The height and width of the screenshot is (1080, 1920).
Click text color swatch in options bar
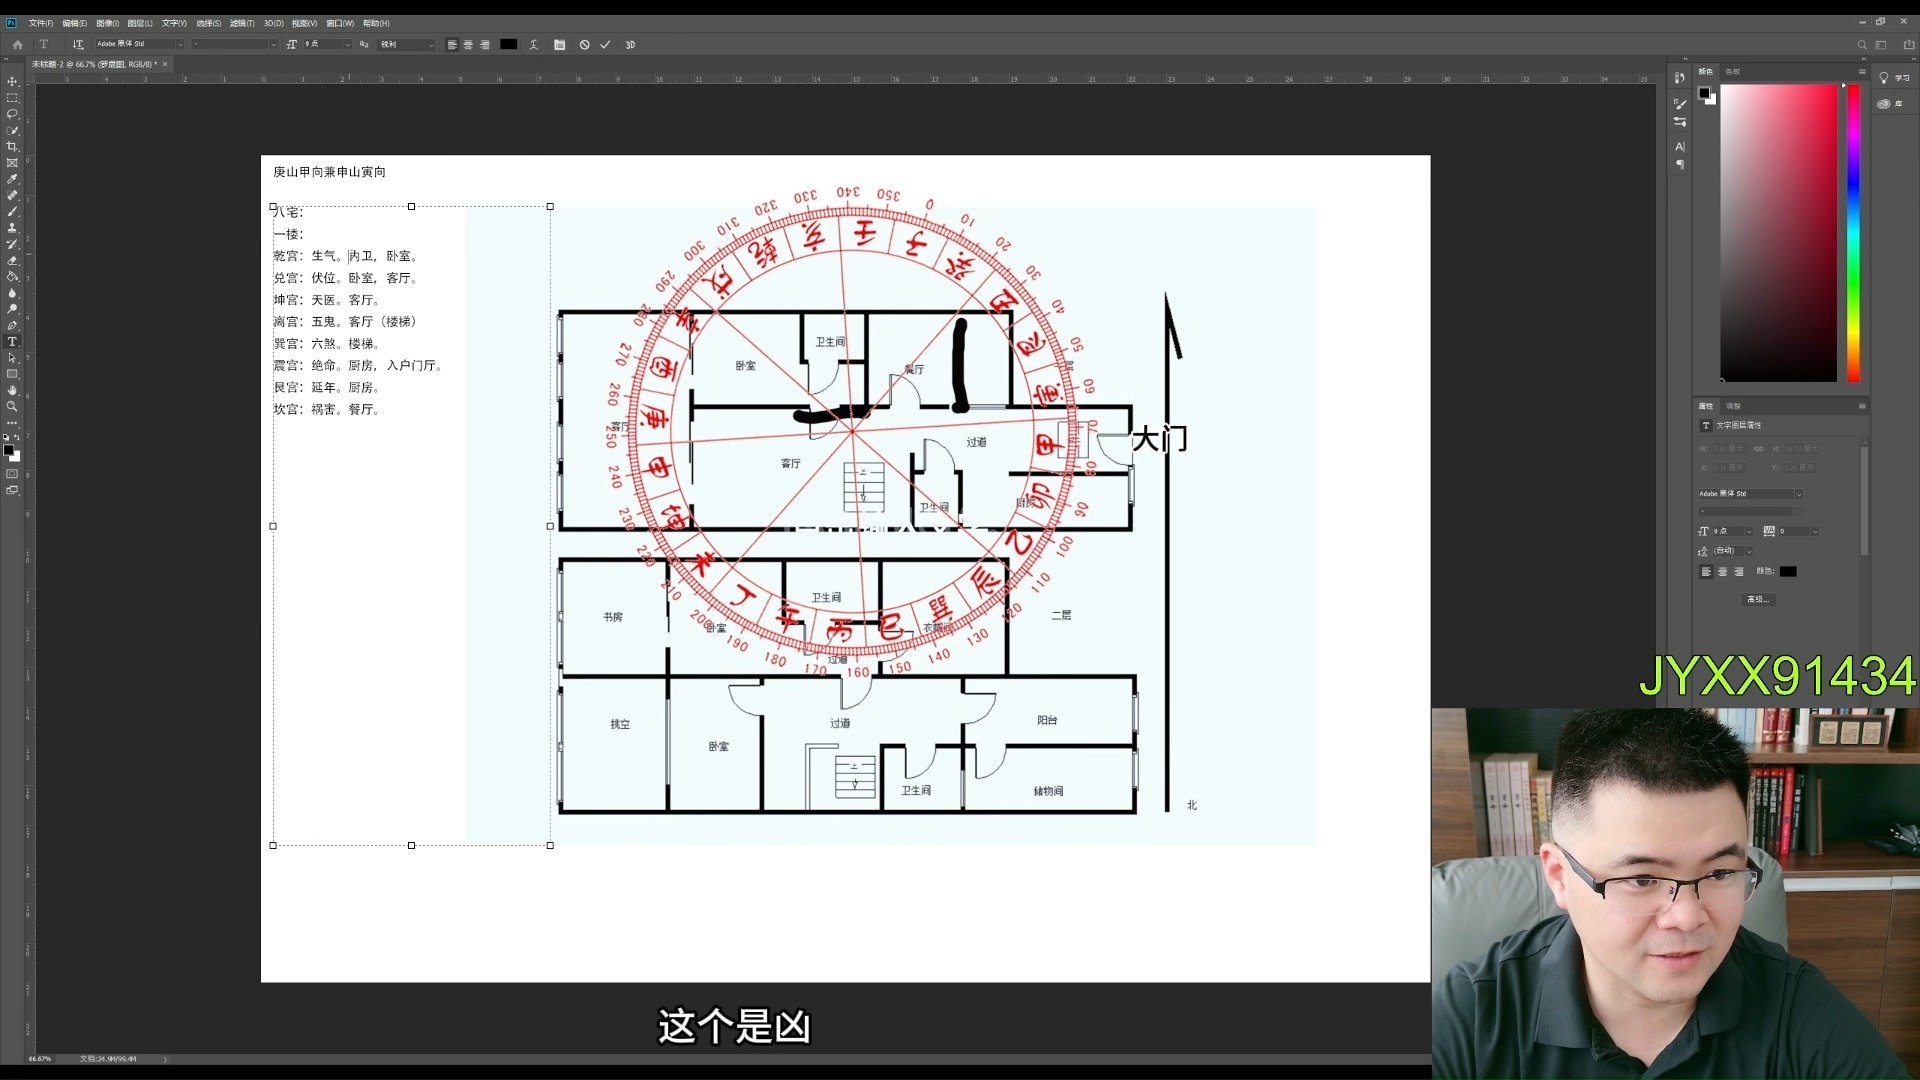[x=509, y=45]
